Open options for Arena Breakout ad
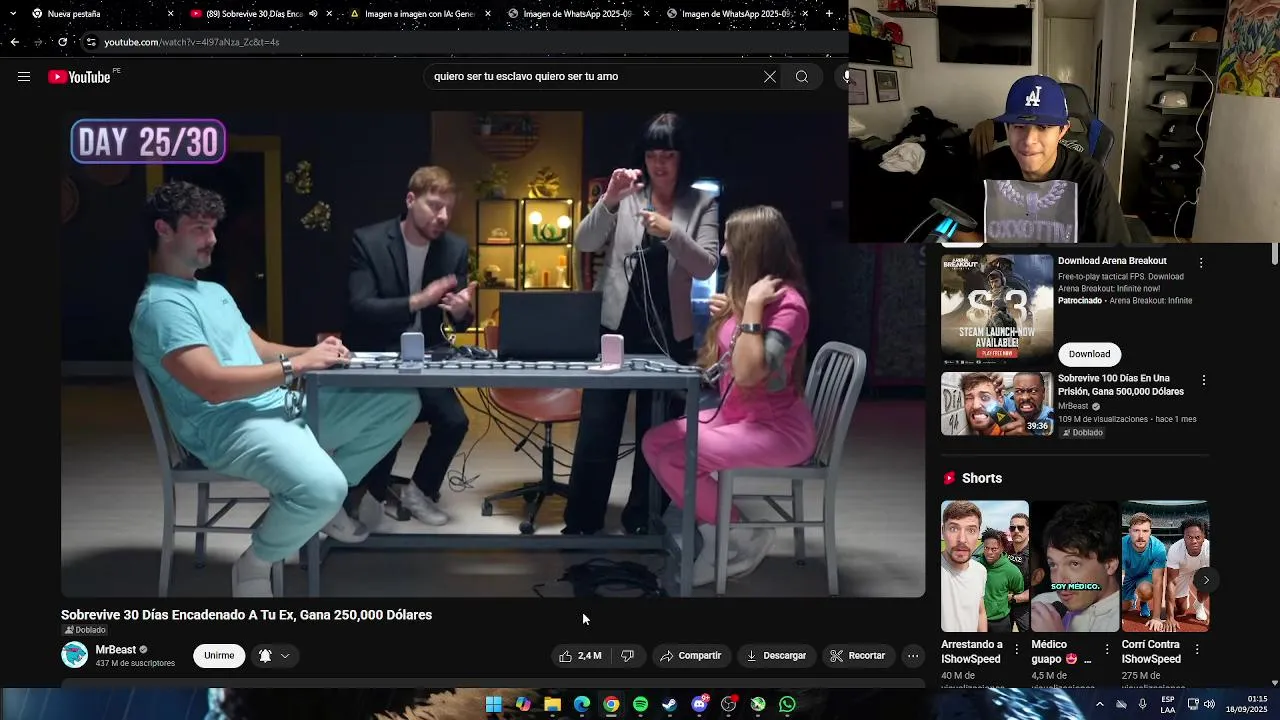1280x720 pixels. (1201, 263)
